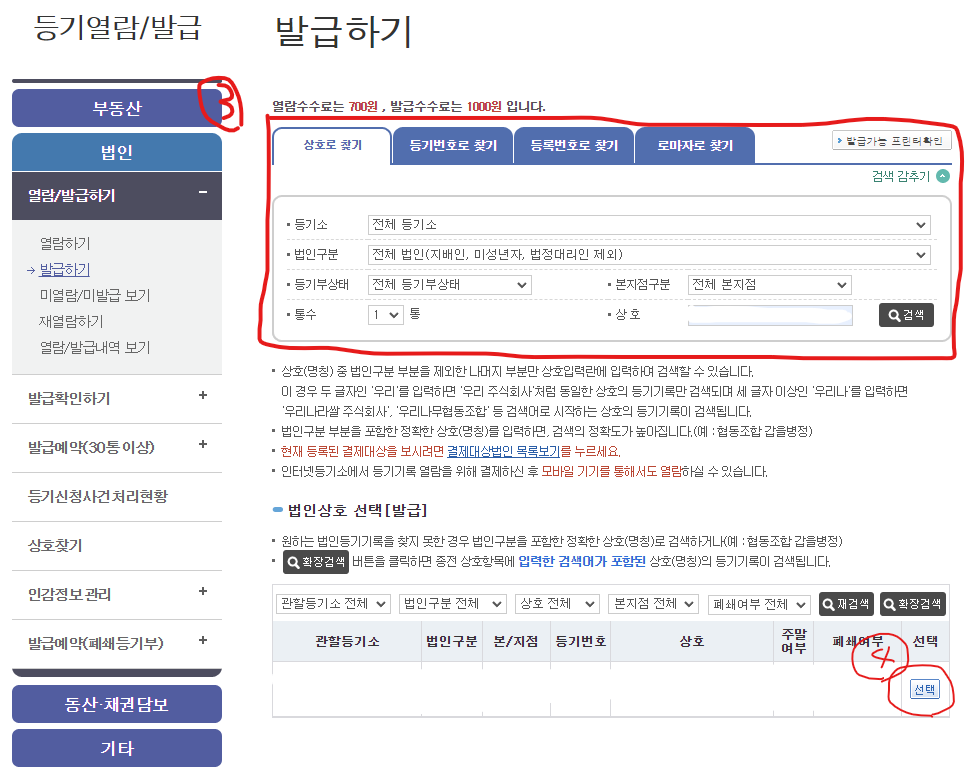Click the 주말여부 column header
The image size is (965, 774).
[x=793, y=641]
